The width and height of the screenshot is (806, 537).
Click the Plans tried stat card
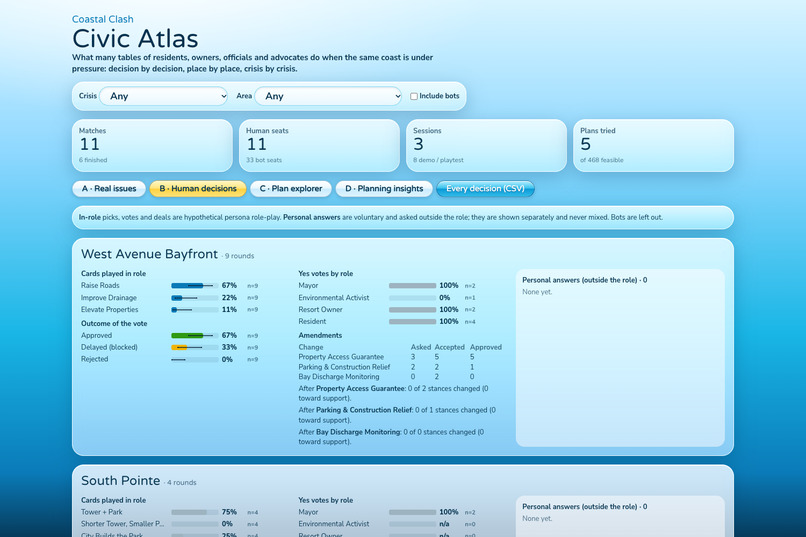pyautogui.click(x=653, y=145)
